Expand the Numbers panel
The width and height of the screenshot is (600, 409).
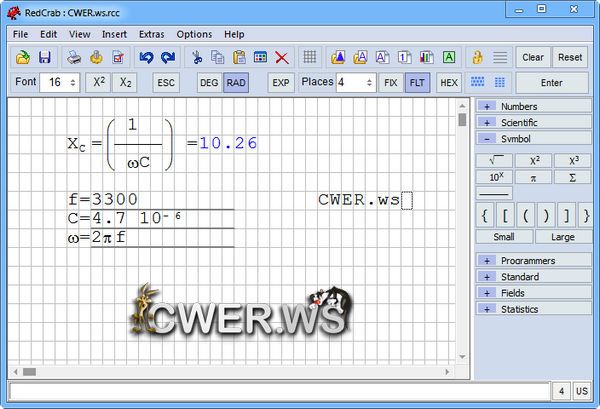487,106
